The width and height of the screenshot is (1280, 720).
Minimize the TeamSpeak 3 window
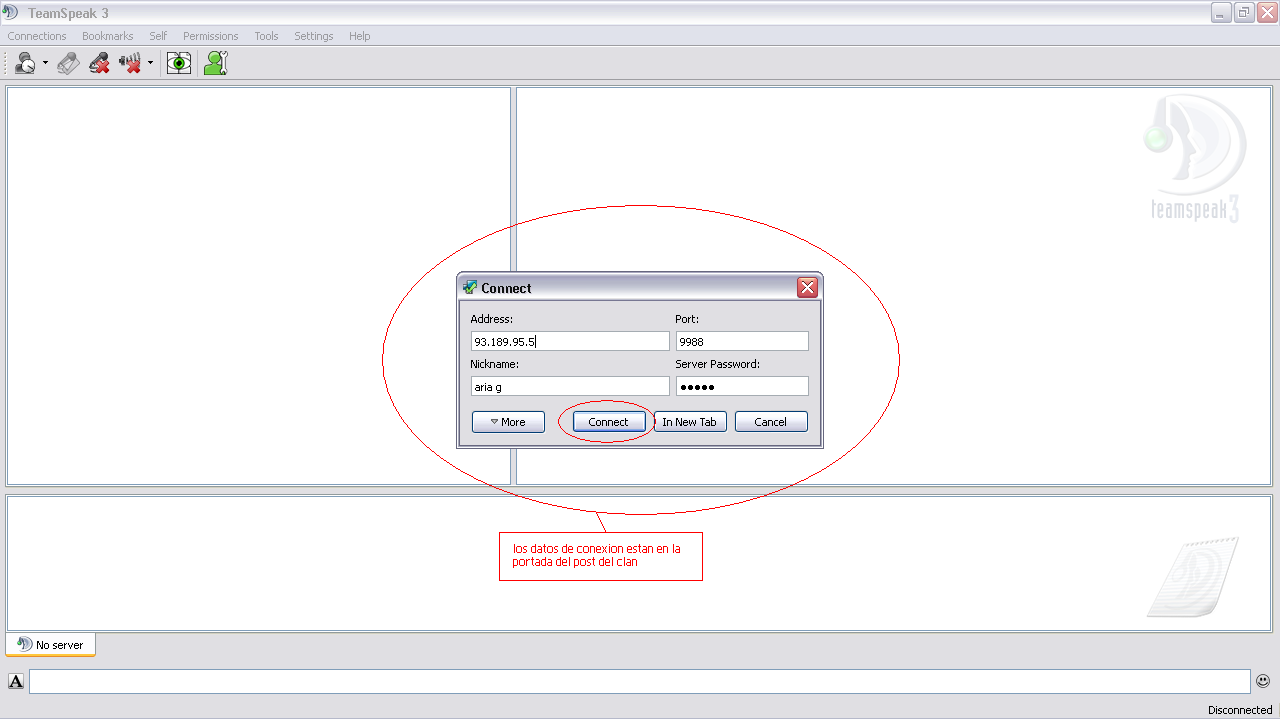click(1221, 12)
